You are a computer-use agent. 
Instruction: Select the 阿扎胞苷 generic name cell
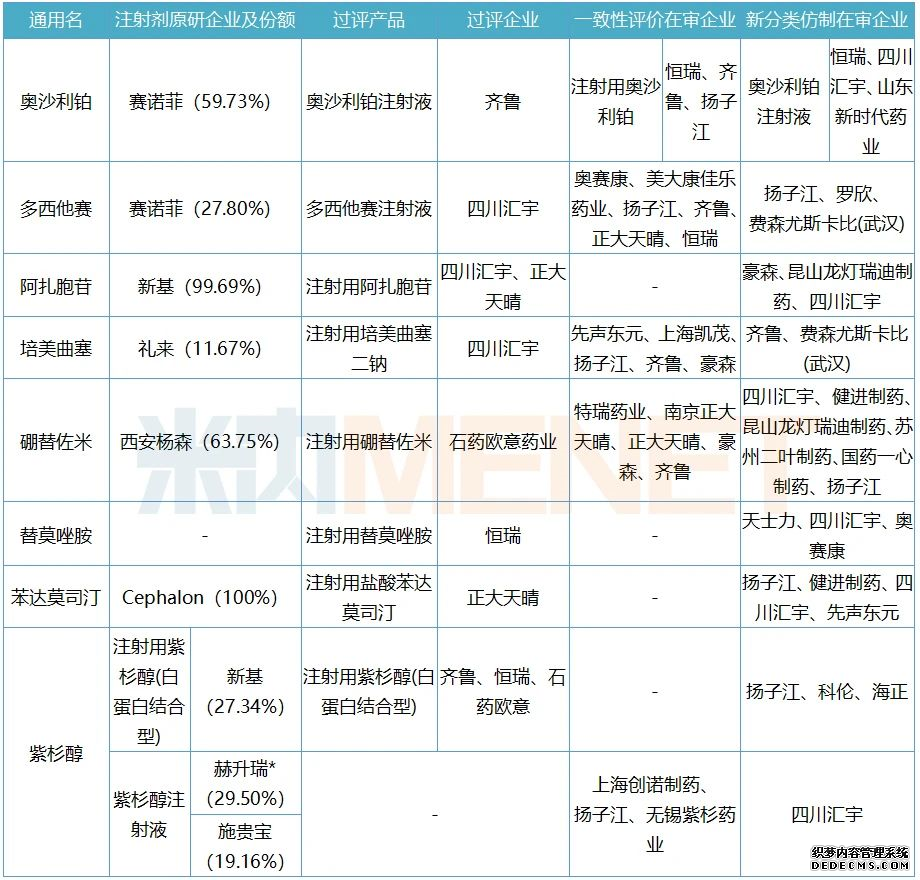pyautogui.click(x=56, y=286)
